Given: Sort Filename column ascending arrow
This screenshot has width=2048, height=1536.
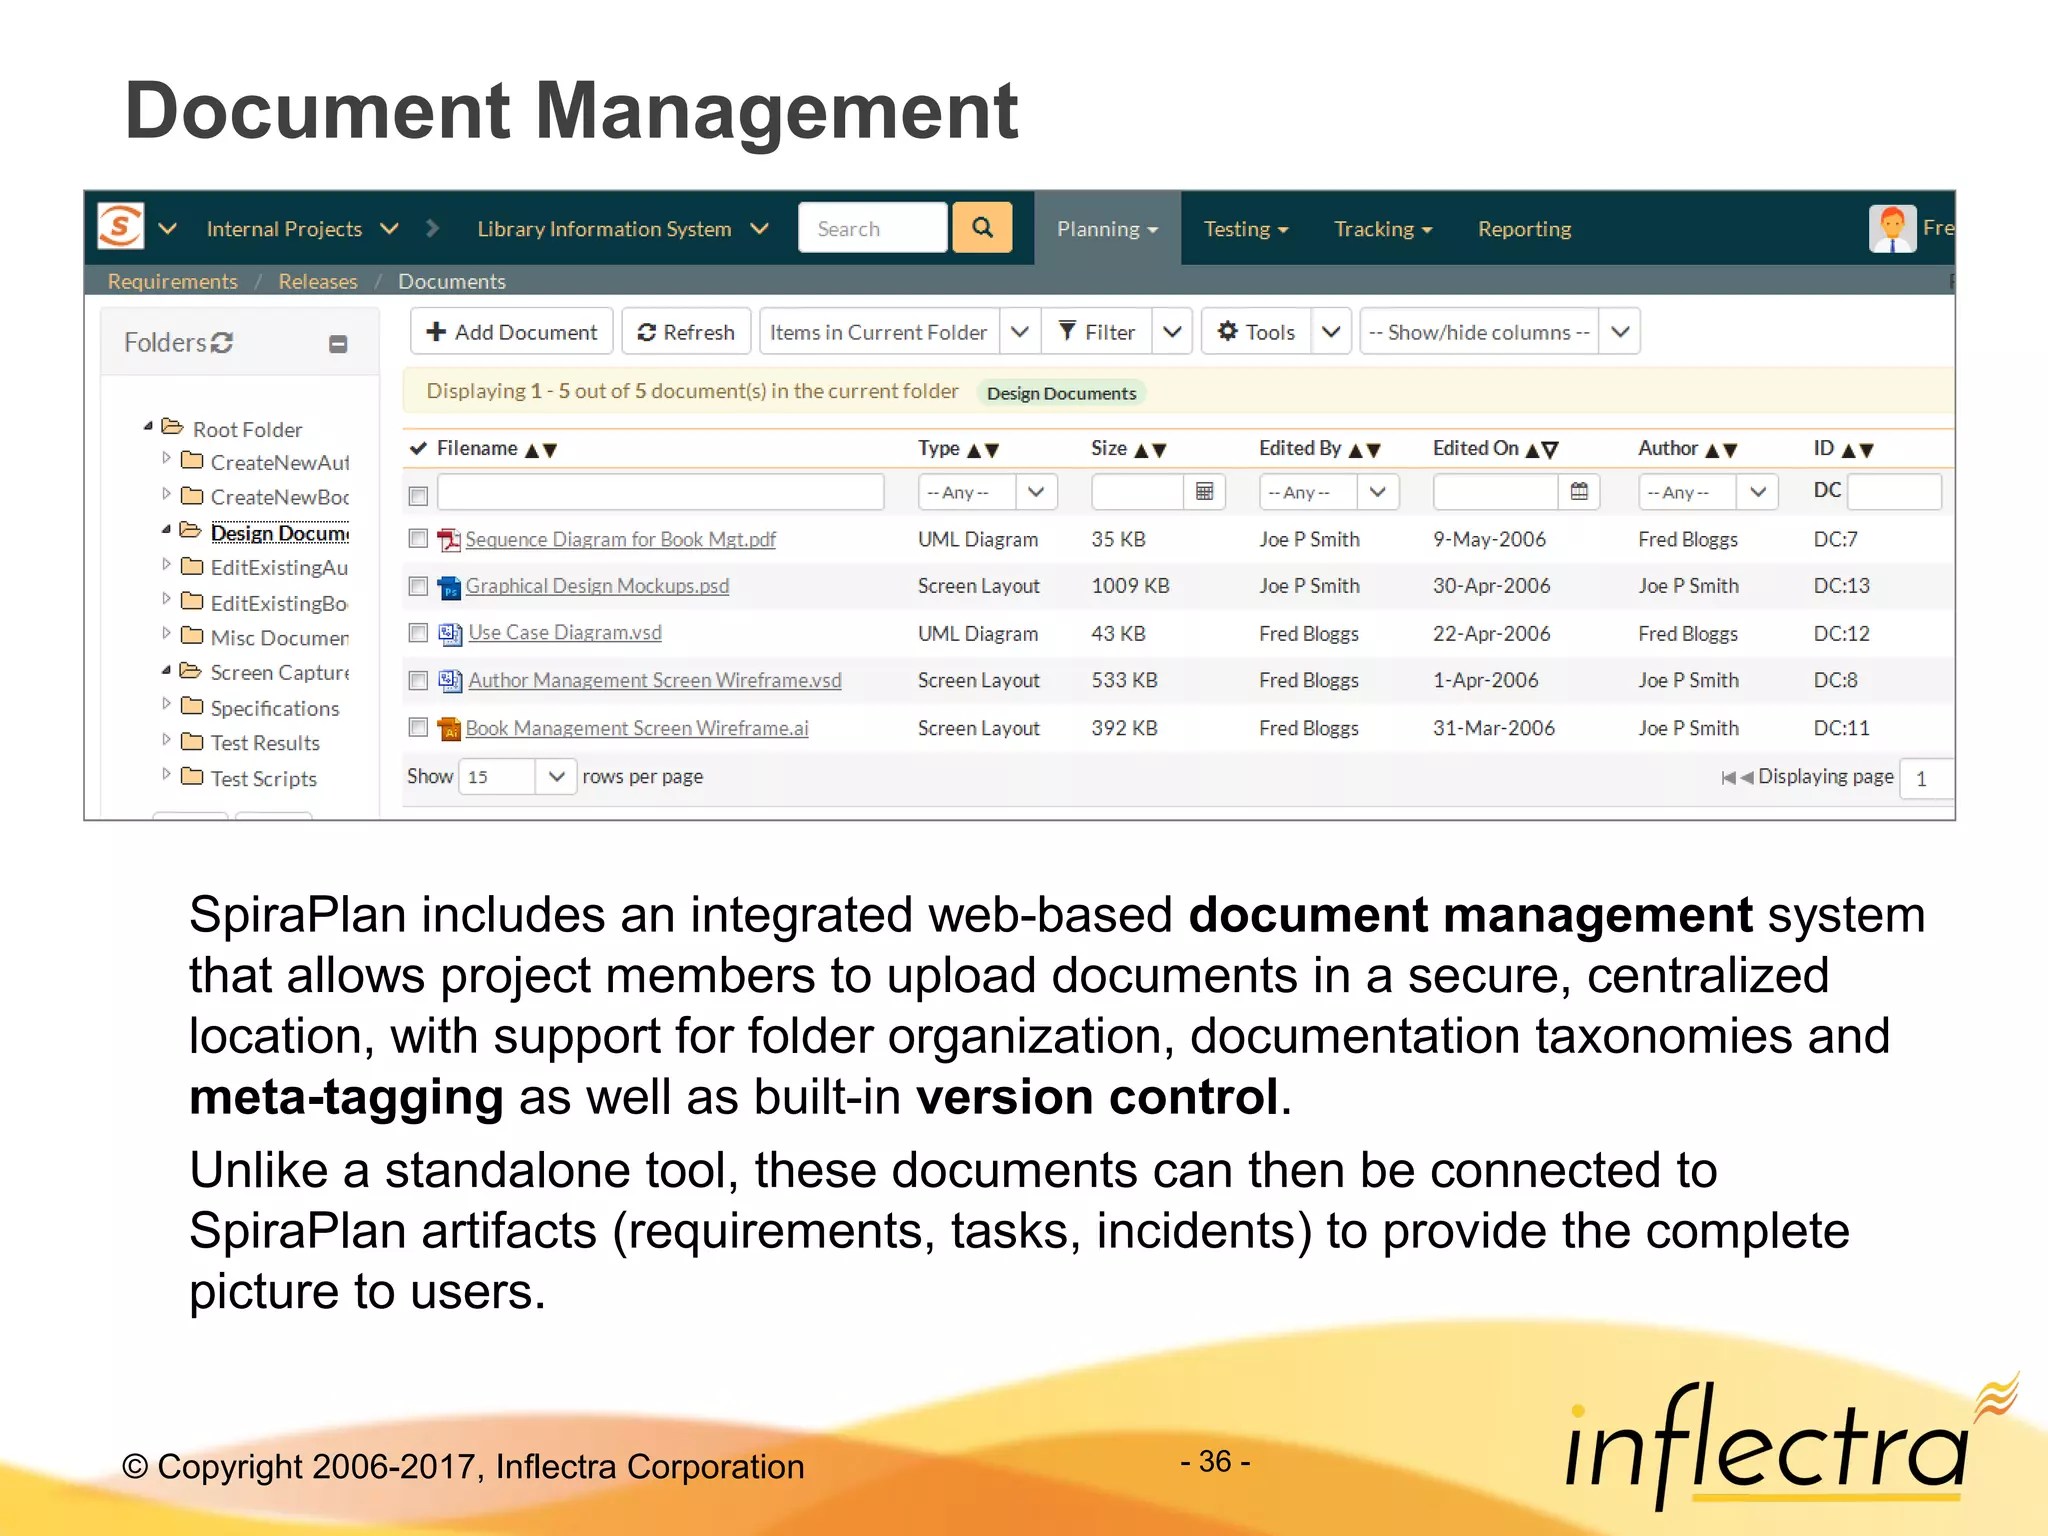Looking at the screenshot, I should click(x=532, y=451).
